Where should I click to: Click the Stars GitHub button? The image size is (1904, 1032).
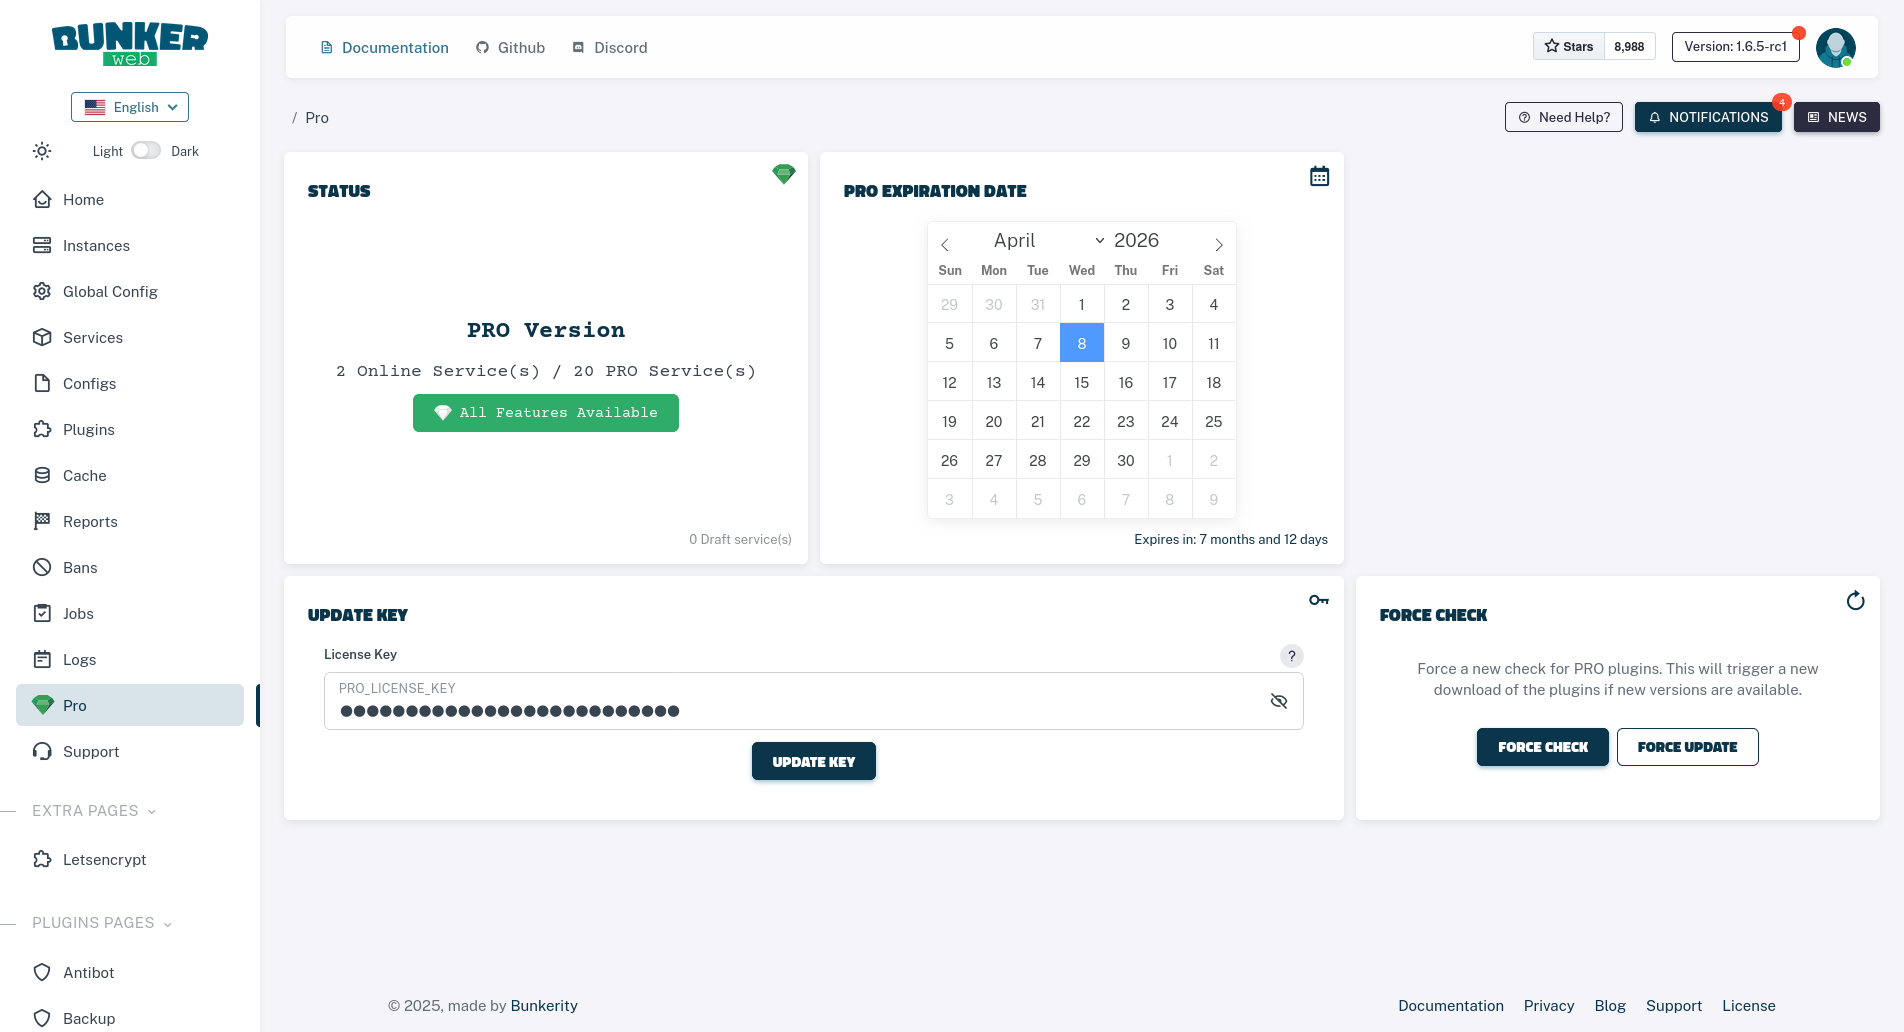coord(1569,47)
